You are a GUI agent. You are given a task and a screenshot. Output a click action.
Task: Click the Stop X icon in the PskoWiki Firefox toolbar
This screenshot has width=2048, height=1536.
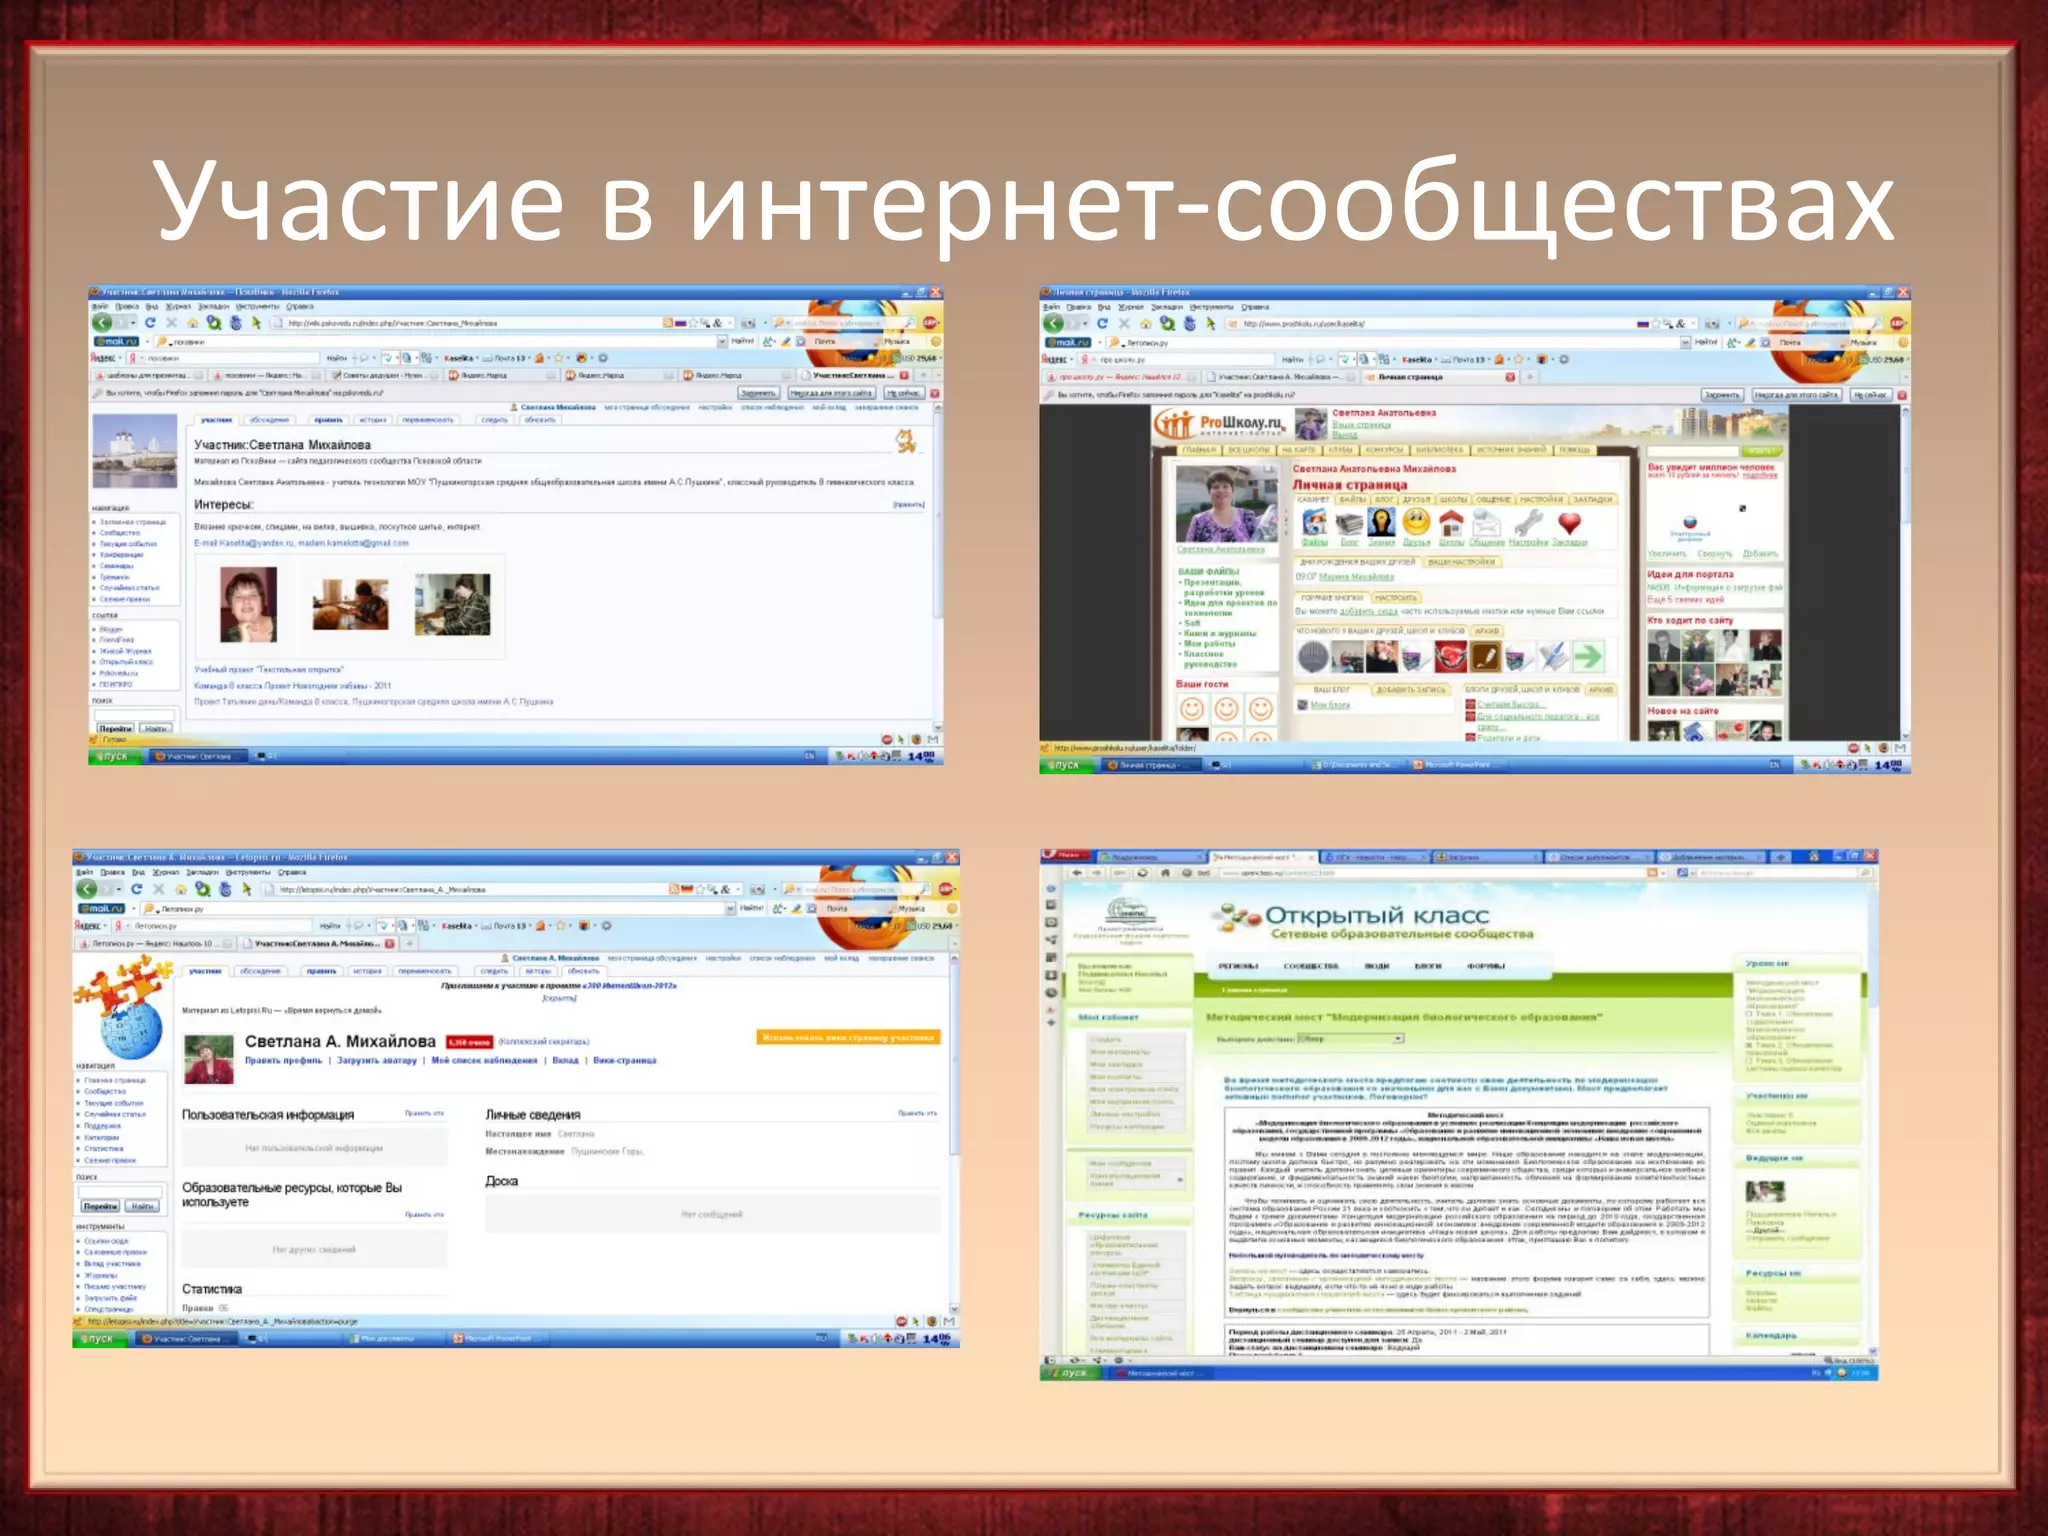click(171, 323)
